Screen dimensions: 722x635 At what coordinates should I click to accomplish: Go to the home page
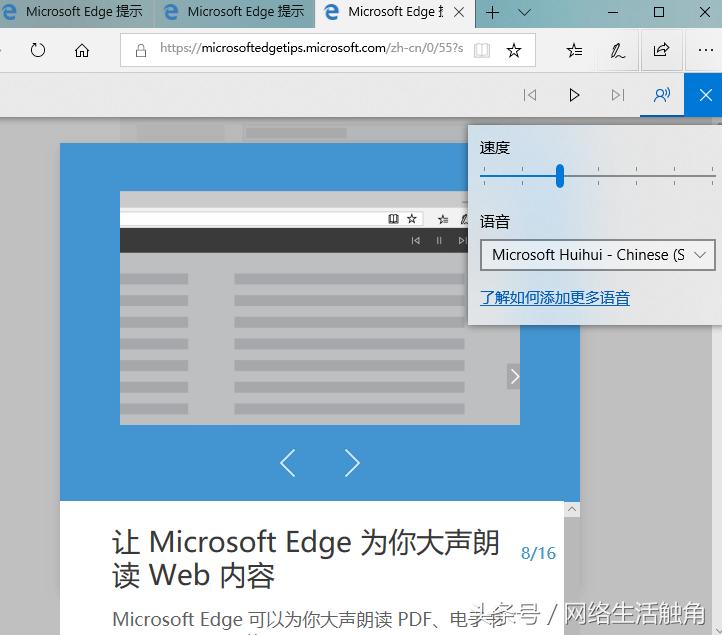82,50
